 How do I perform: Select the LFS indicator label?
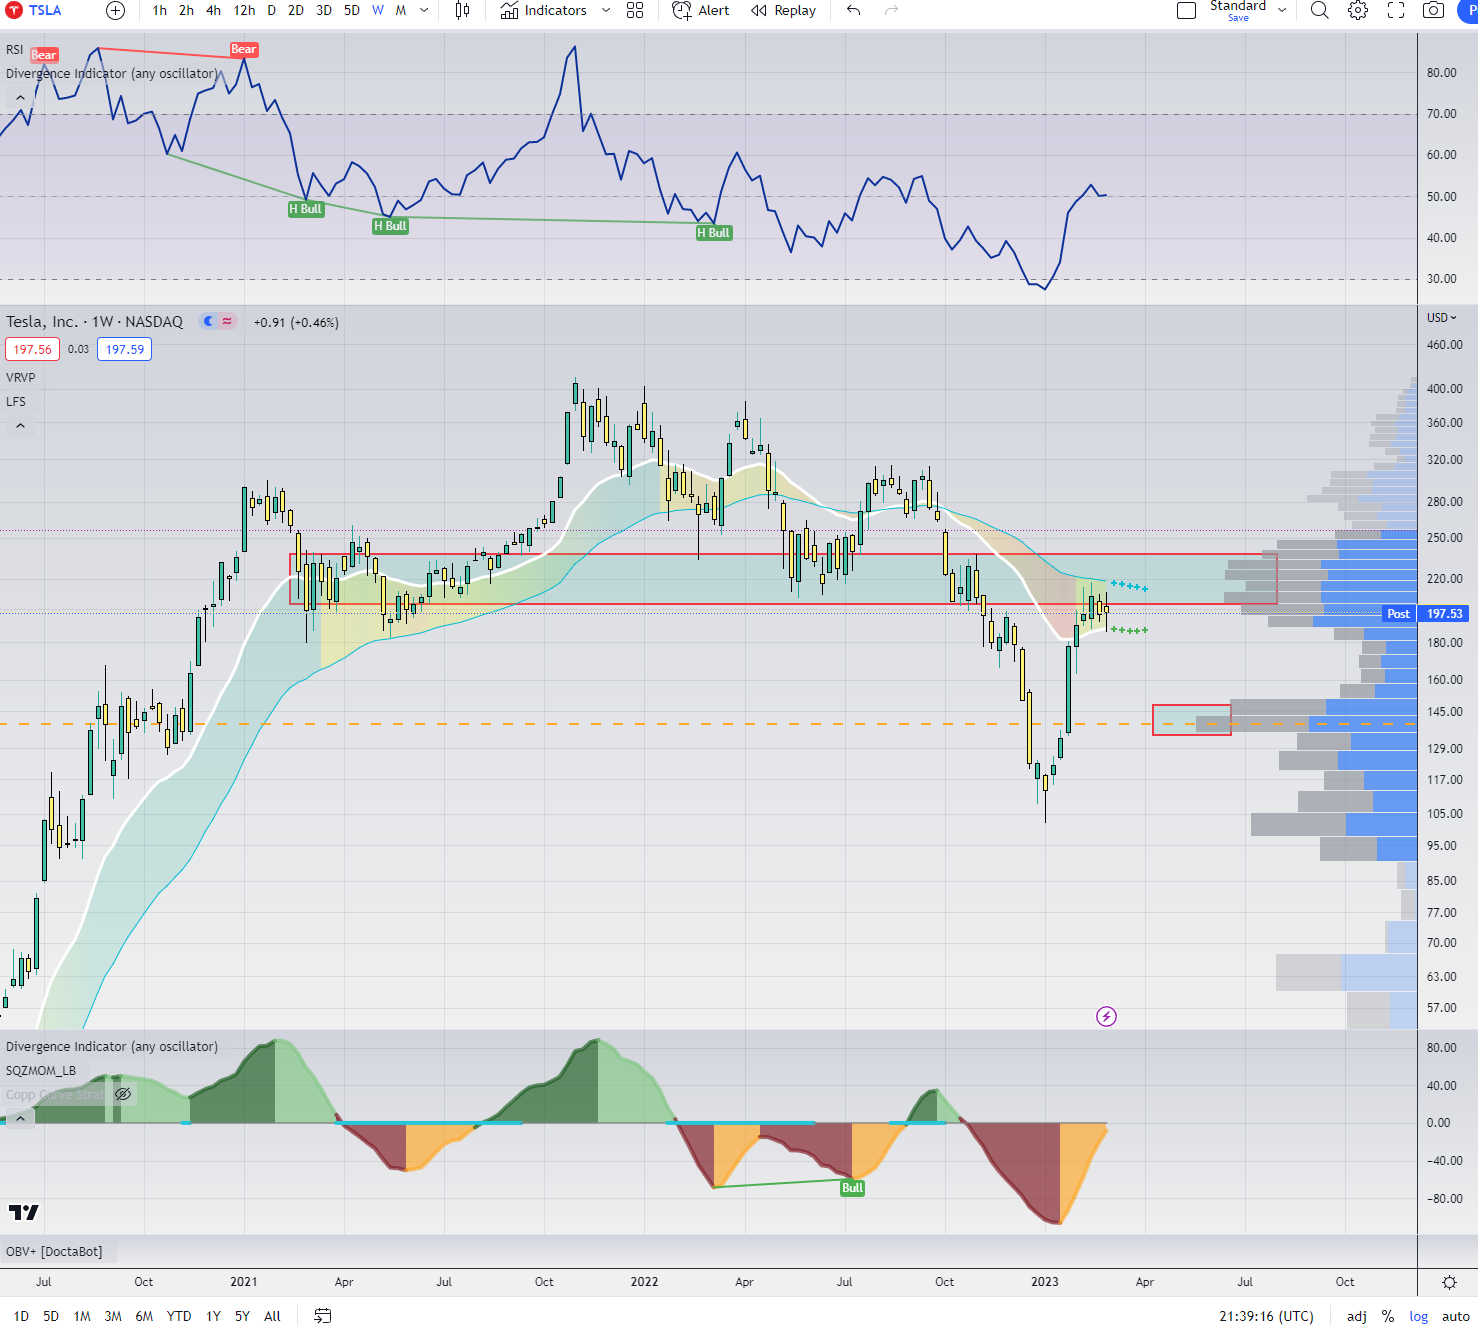(x=16, y=401)
